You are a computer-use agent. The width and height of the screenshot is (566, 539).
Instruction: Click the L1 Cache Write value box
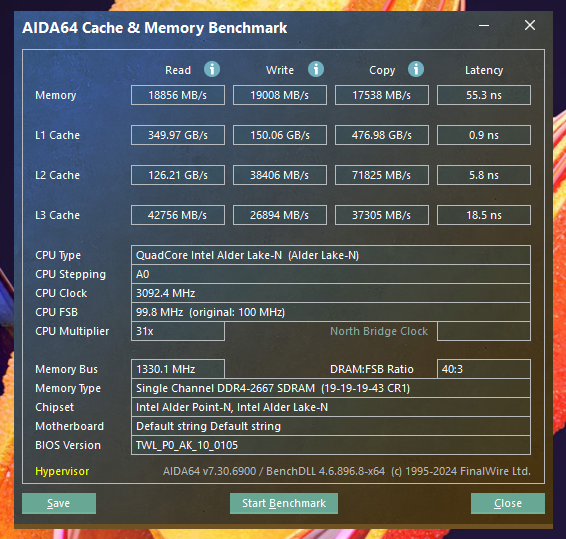[x=280, y=135]
